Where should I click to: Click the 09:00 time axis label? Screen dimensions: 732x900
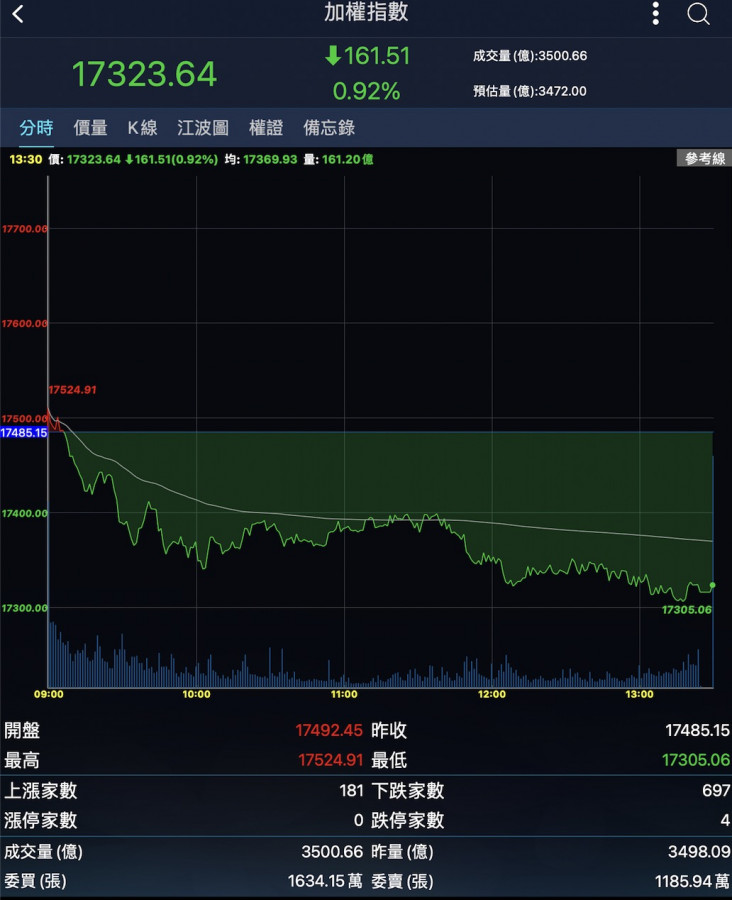pos(49,694)
